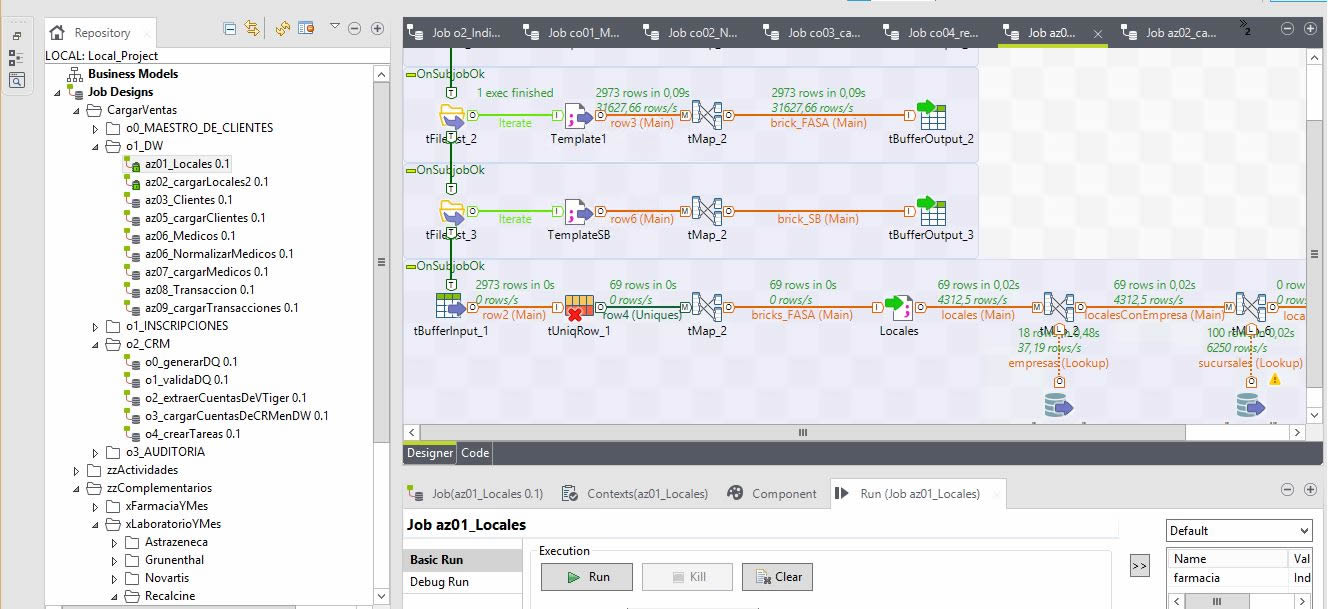The image size is (1328, 609).
Task: Click the tFileList_3 folder component icon
Action: coord(452,213)
